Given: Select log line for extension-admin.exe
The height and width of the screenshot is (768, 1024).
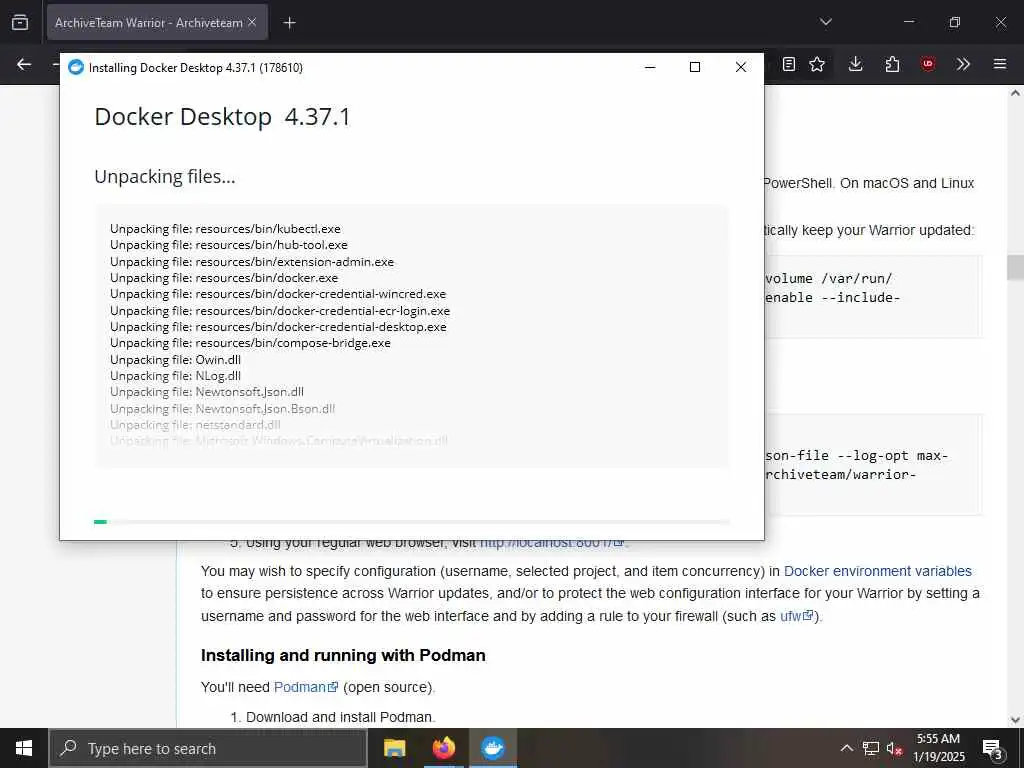Looking at the screenshot, I should tap(252, 261).
